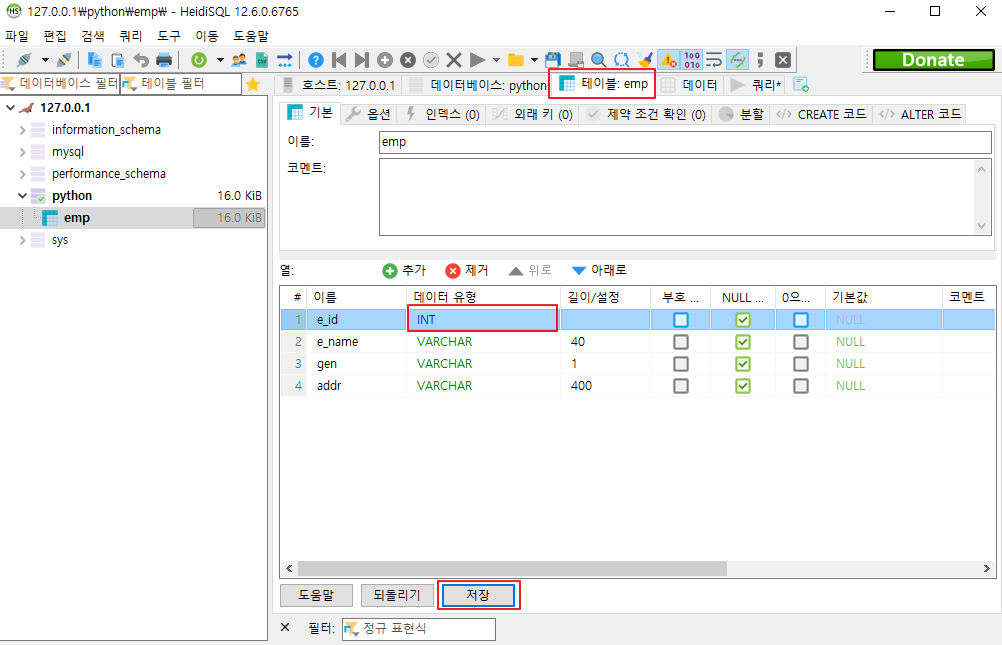Click the Find magnifier icon
The image size is (1002, 645).
[599, 60]
